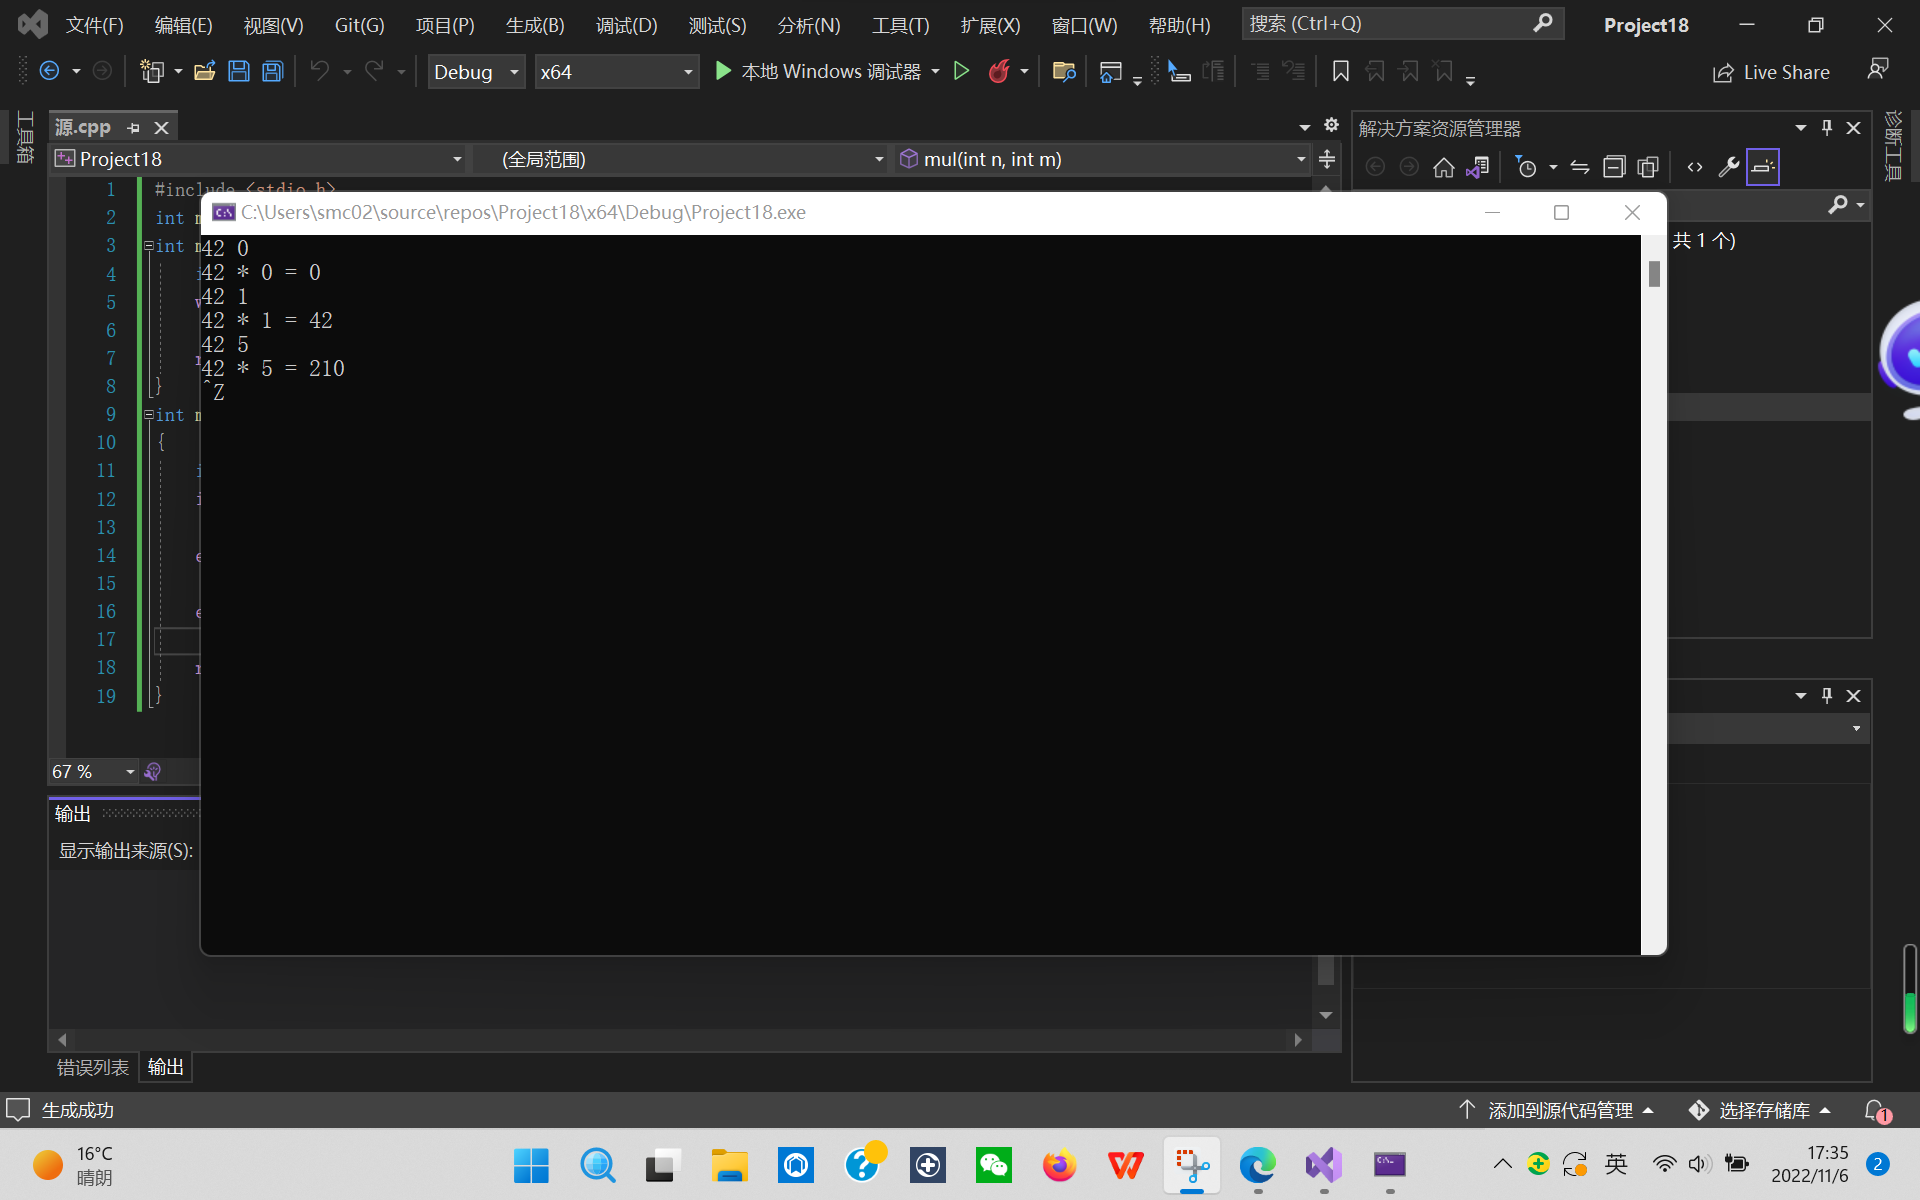Click the Home icon in Solution Explorer

pos(1443,167)
